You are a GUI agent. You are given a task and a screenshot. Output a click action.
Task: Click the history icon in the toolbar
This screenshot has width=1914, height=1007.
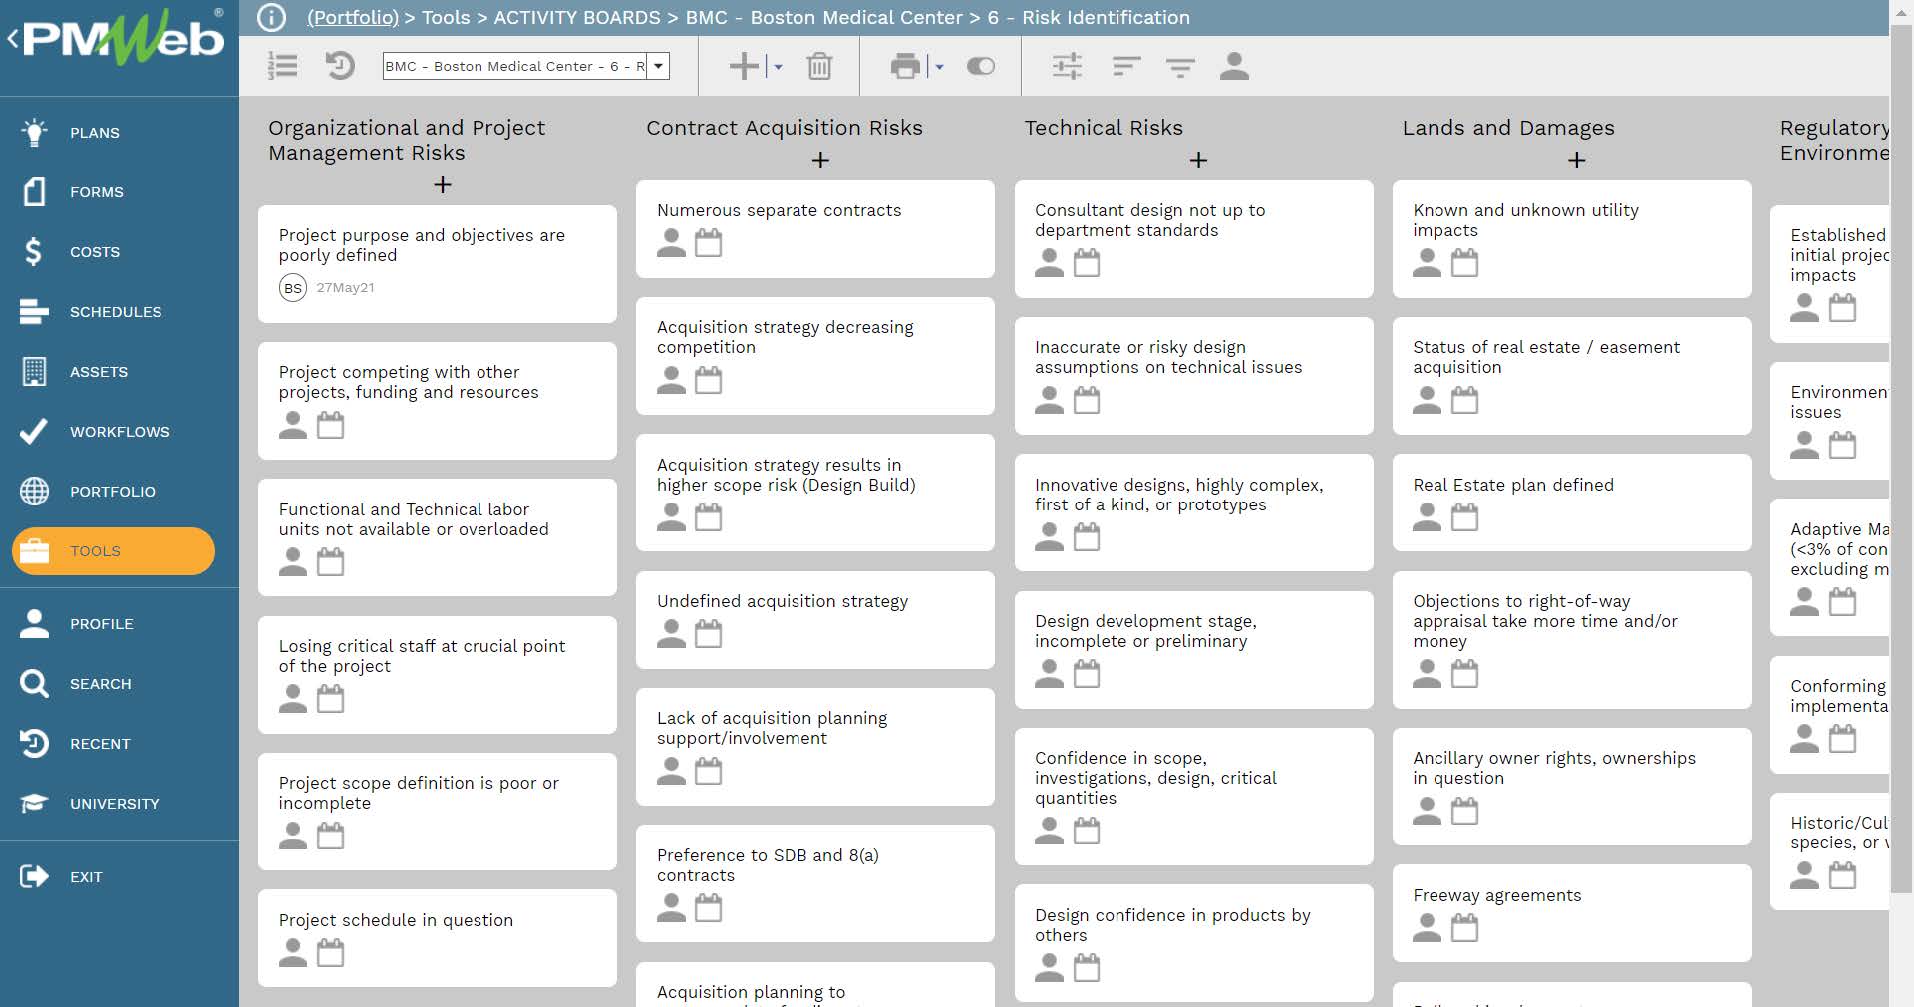click(x=340, y=66)
